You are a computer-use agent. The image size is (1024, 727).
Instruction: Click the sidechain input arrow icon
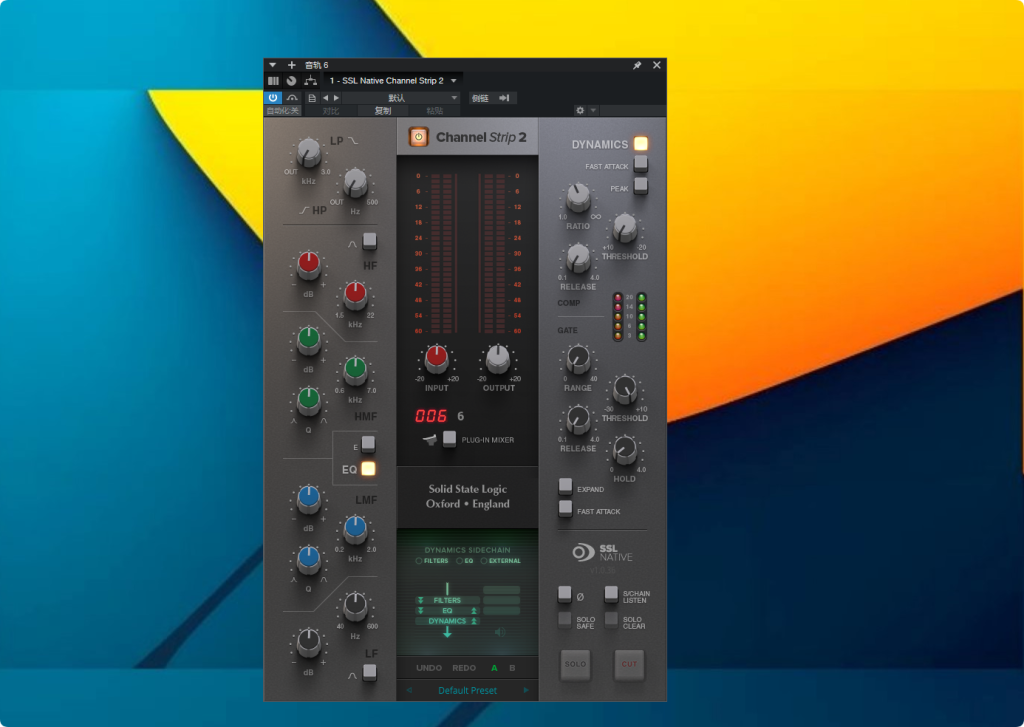tap(504, 98)
